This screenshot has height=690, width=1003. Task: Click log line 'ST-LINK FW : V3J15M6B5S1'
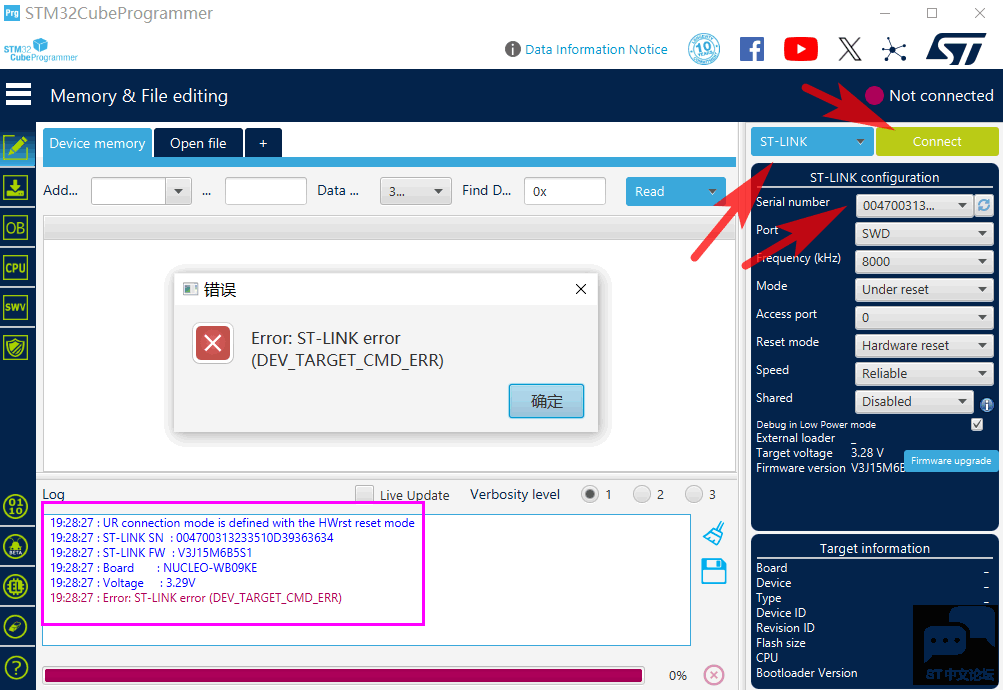(x=151, y=553)
